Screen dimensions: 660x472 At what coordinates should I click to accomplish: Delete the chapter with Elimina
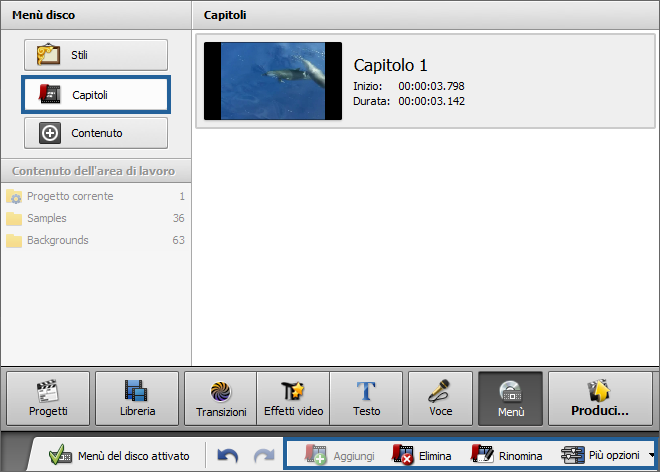click(x=421, y=456)
